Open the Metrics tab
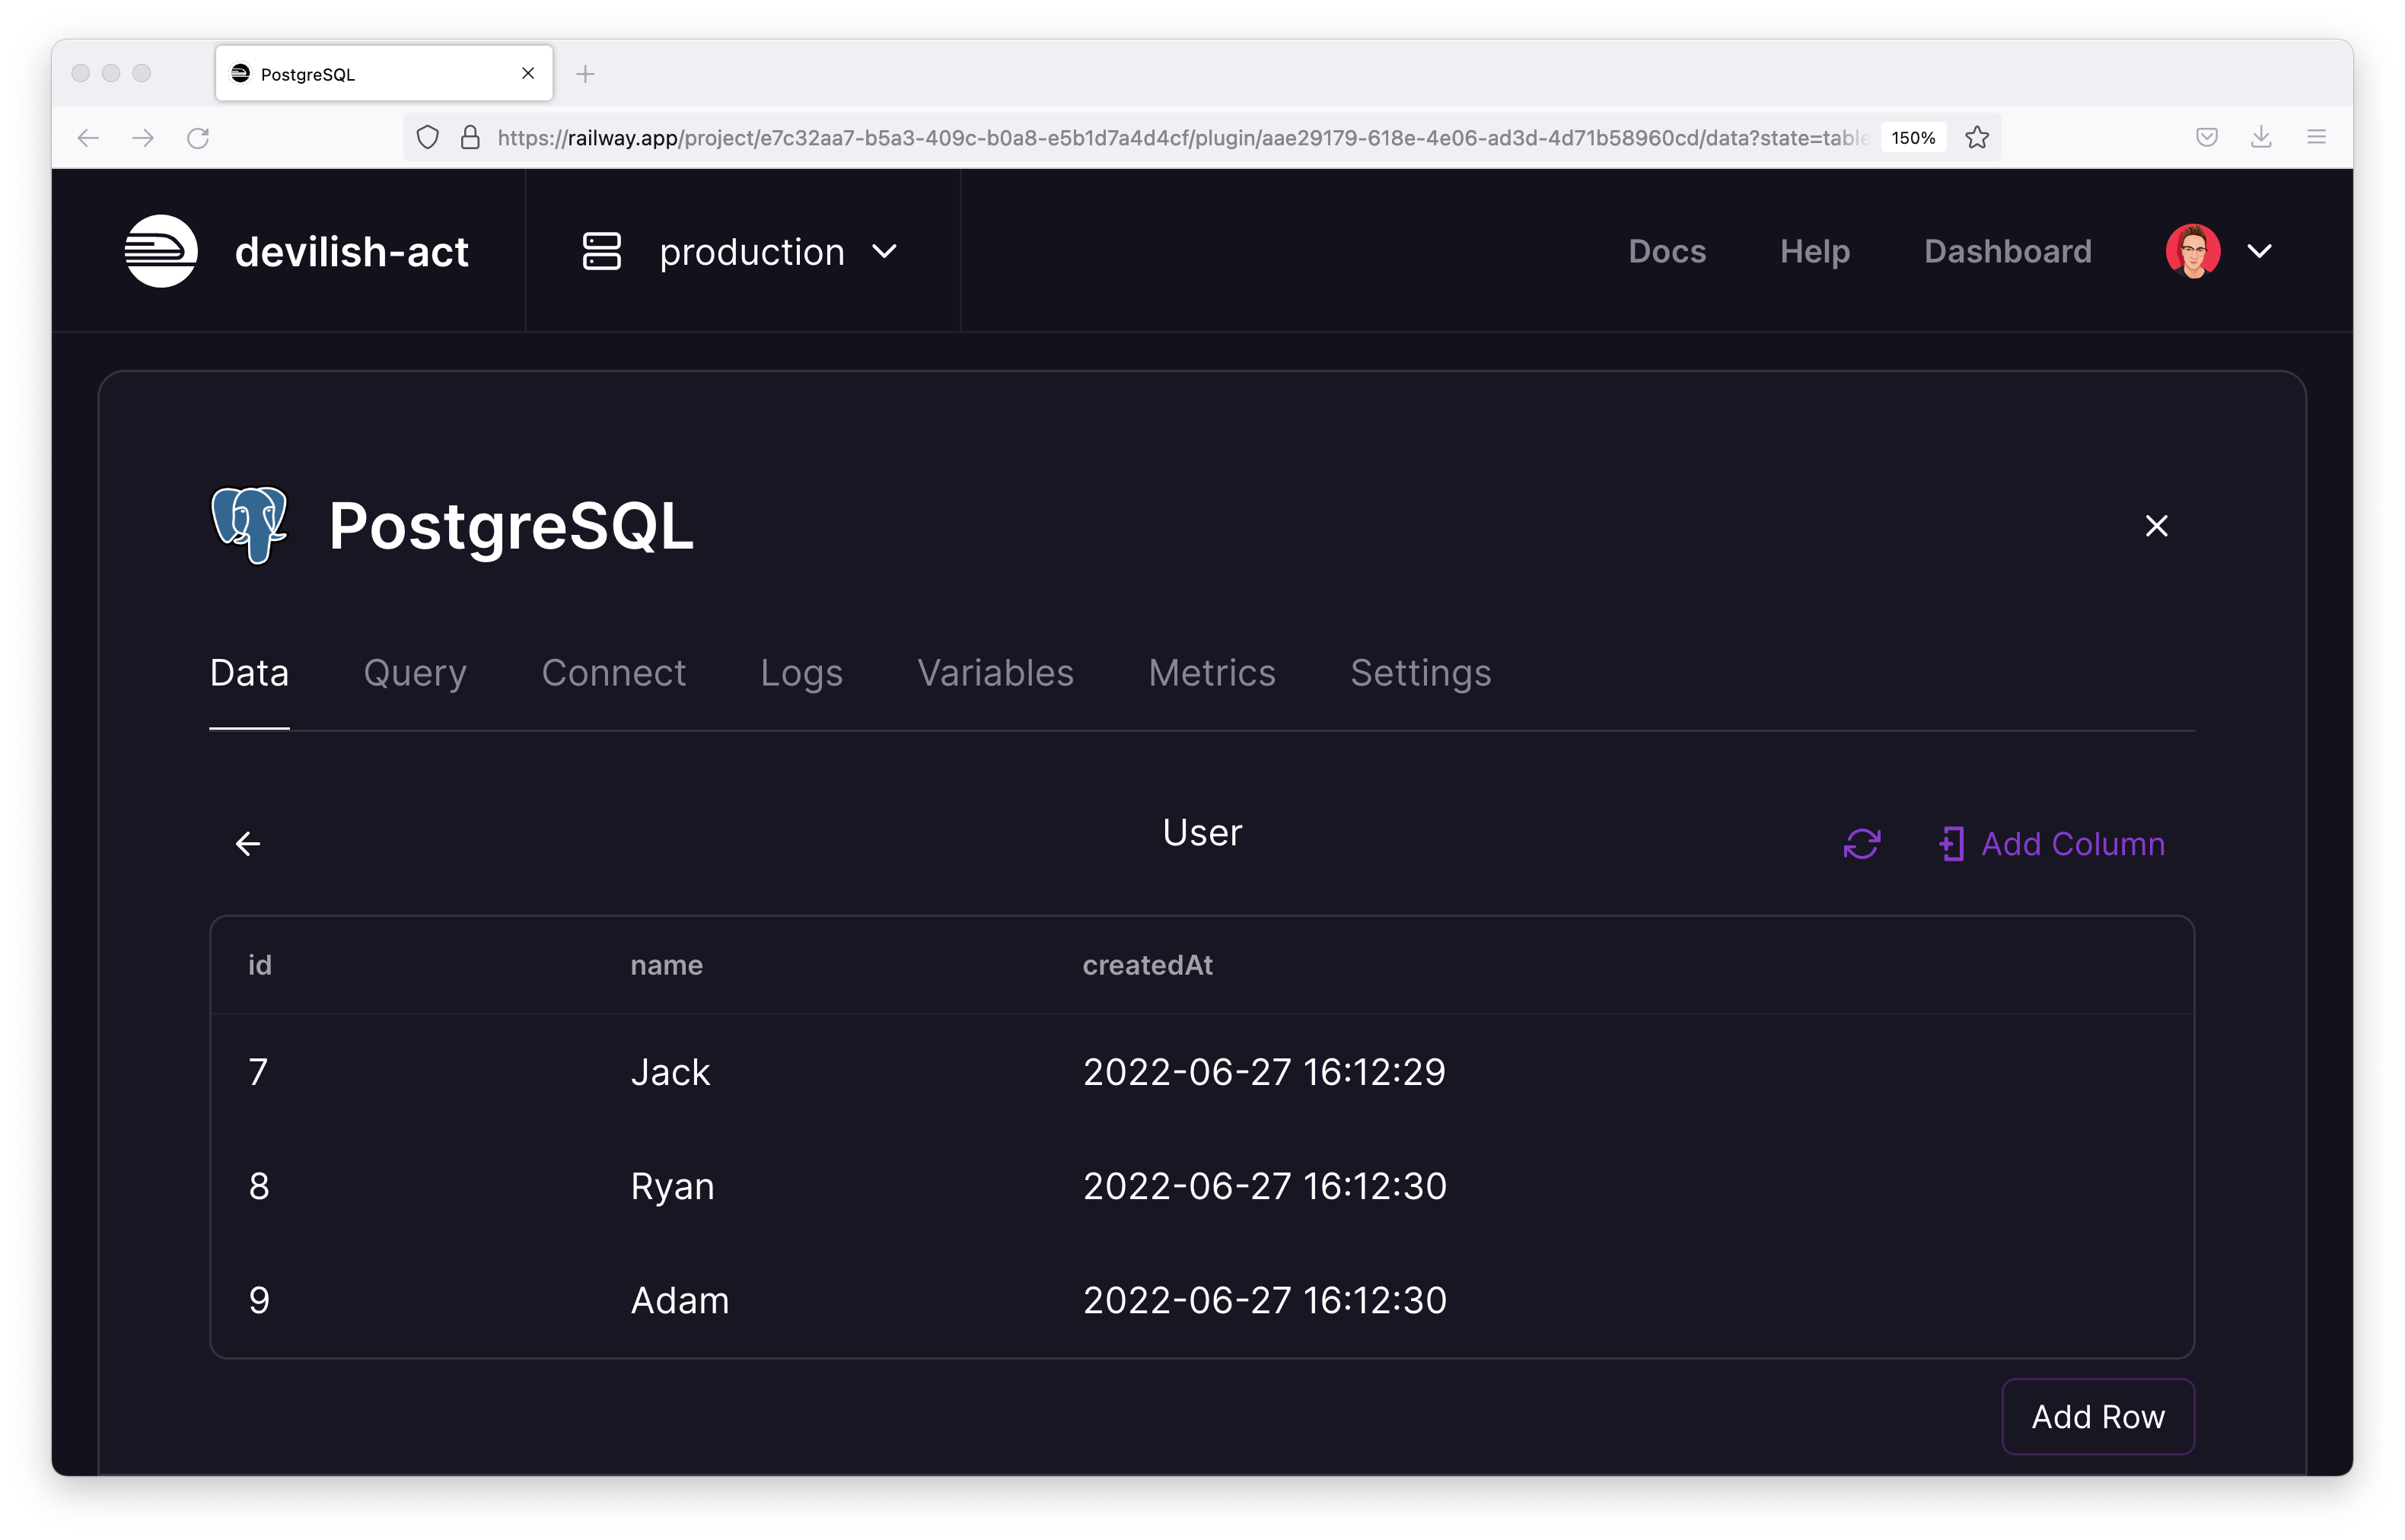Image resolution: width=2405 pixels, height=1540 pixels. pos(1211,673)
